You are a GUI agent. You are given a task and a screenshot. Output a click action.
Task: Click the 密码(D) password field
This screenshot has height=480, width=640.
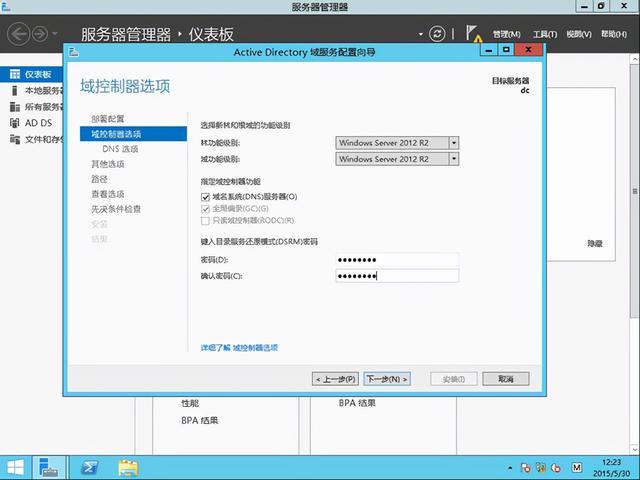click(397, 260)
